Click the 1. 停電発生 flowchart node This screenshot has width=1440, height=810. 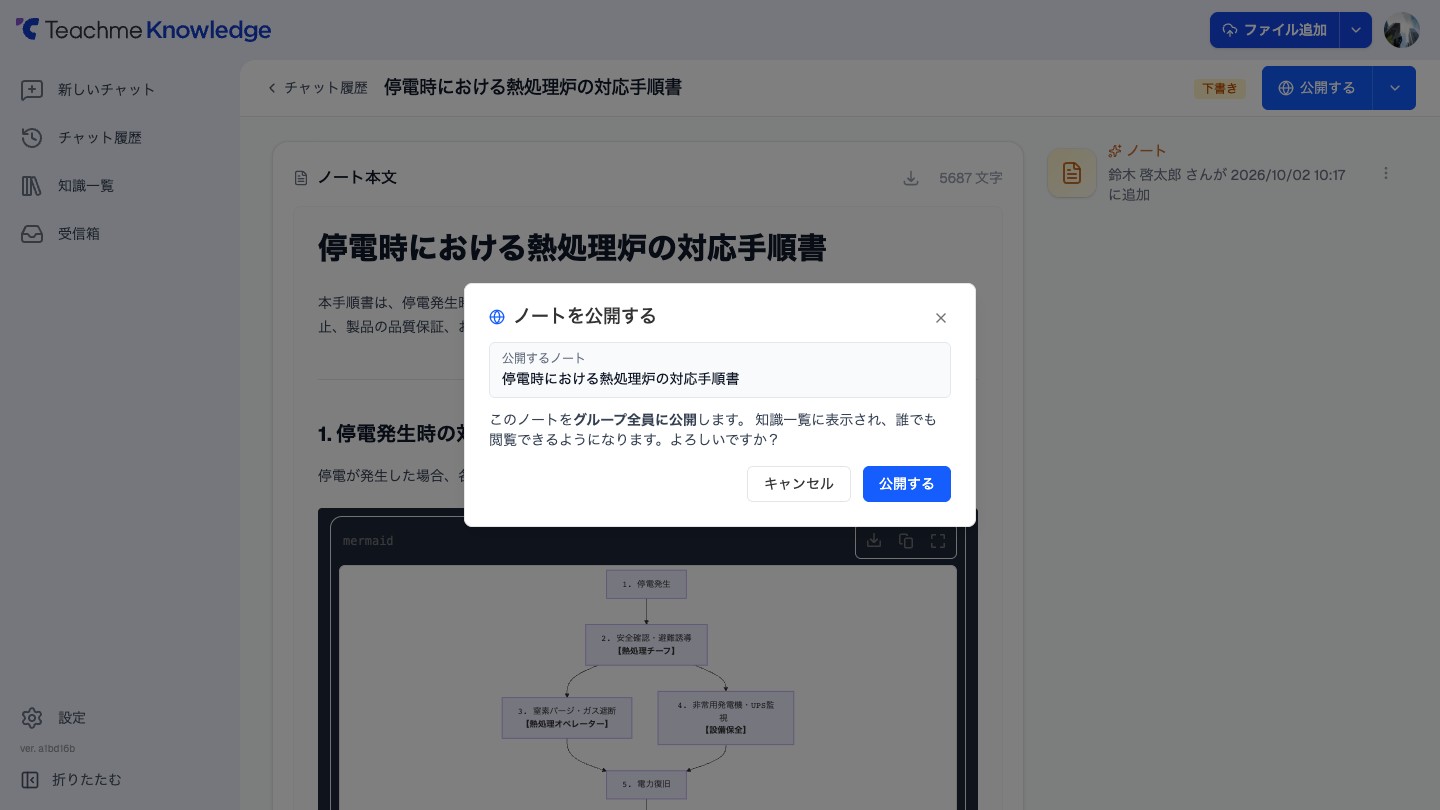point(646,584)
